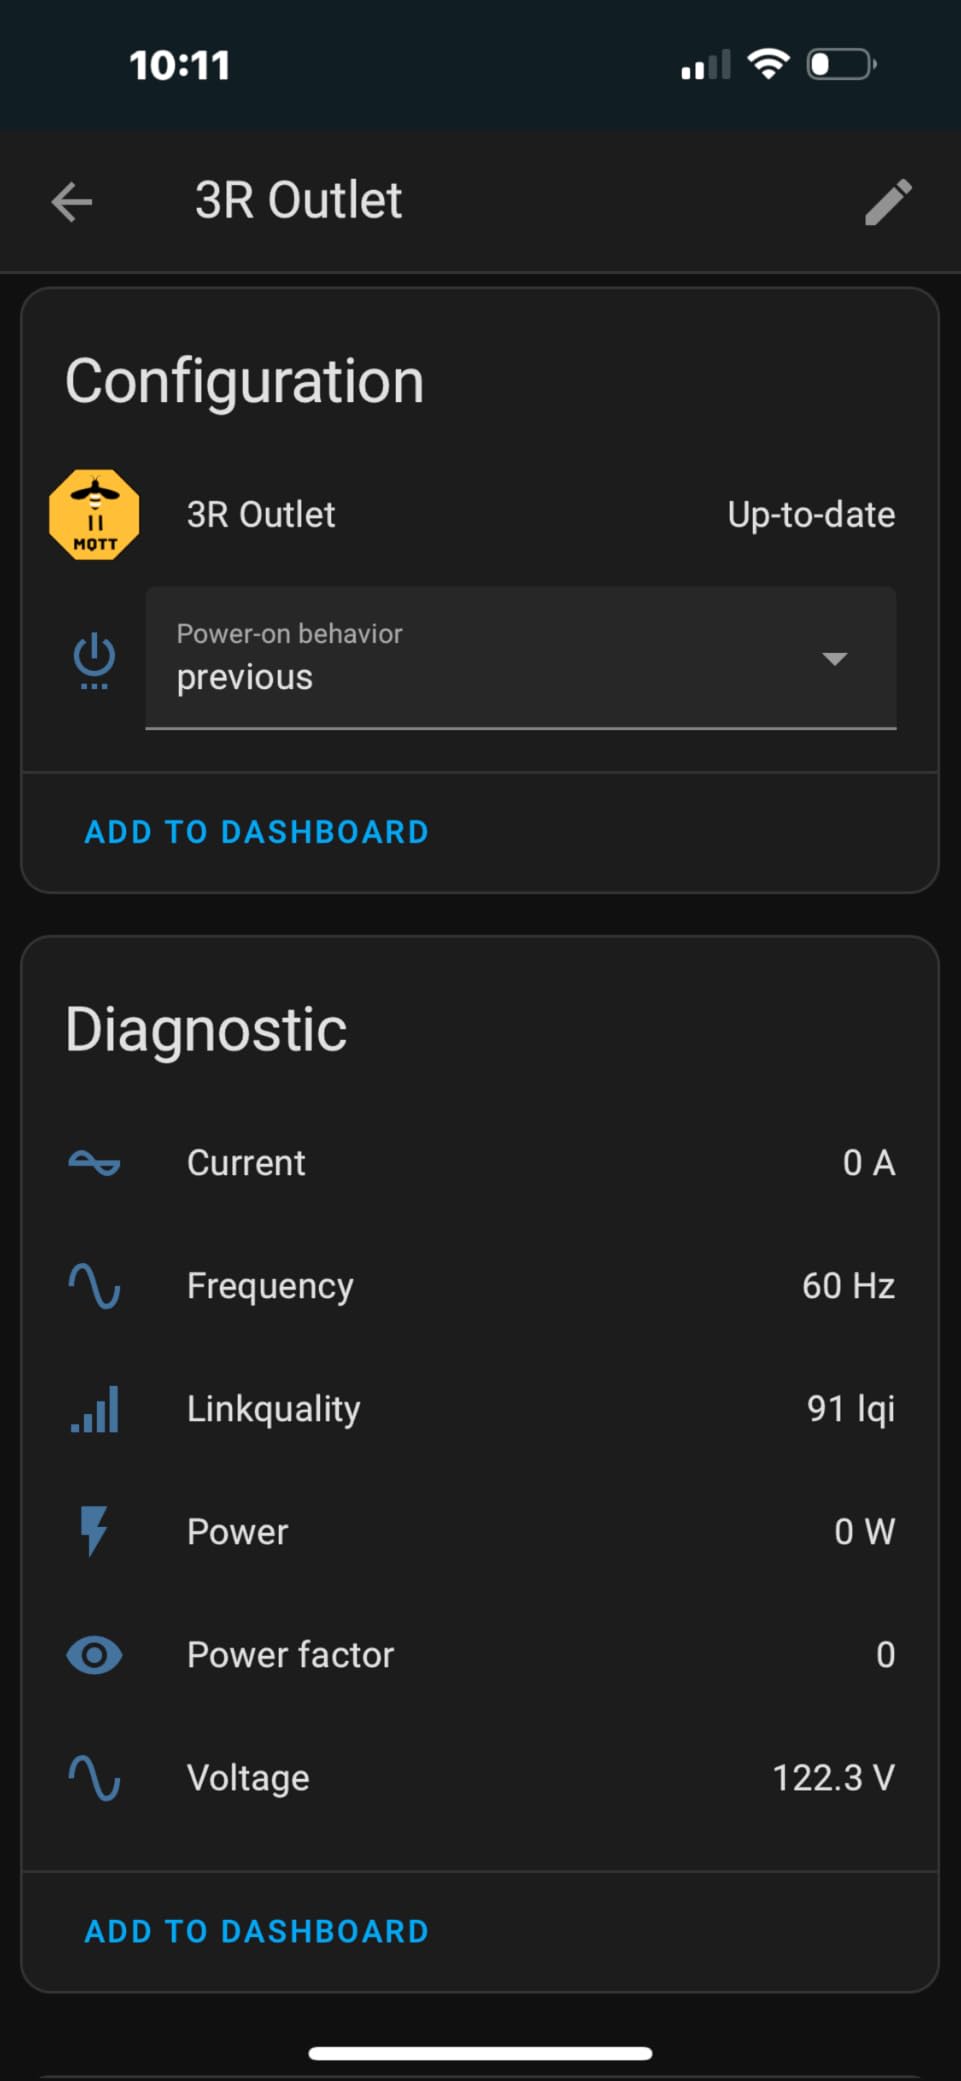
Task: Tap the Up-to-date status text
Action: point(810,515)
